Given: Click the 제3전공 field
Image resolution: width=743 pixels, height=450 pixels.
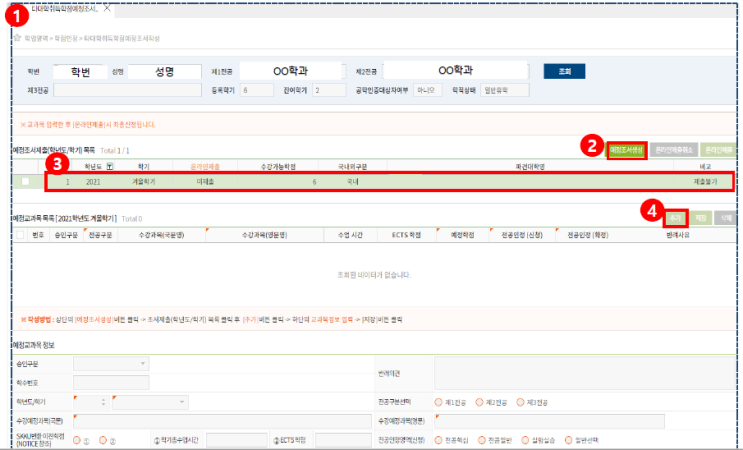Looking at the screenshot, I should click(127, 90).
